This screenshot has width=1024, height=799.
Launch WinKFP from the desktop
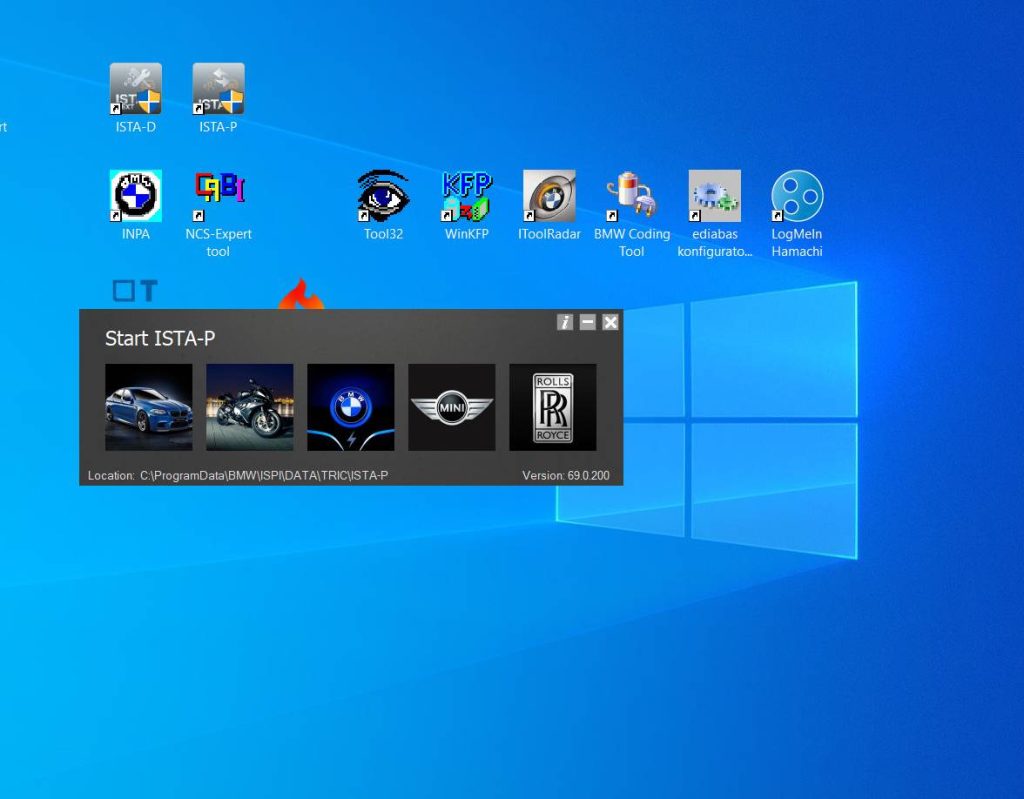tap(466, 205)
